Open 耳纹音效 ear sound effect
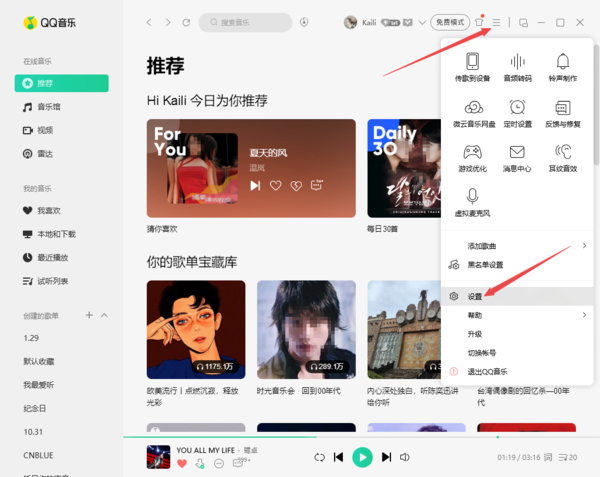 pyautogui.click(x=562, y=158)
